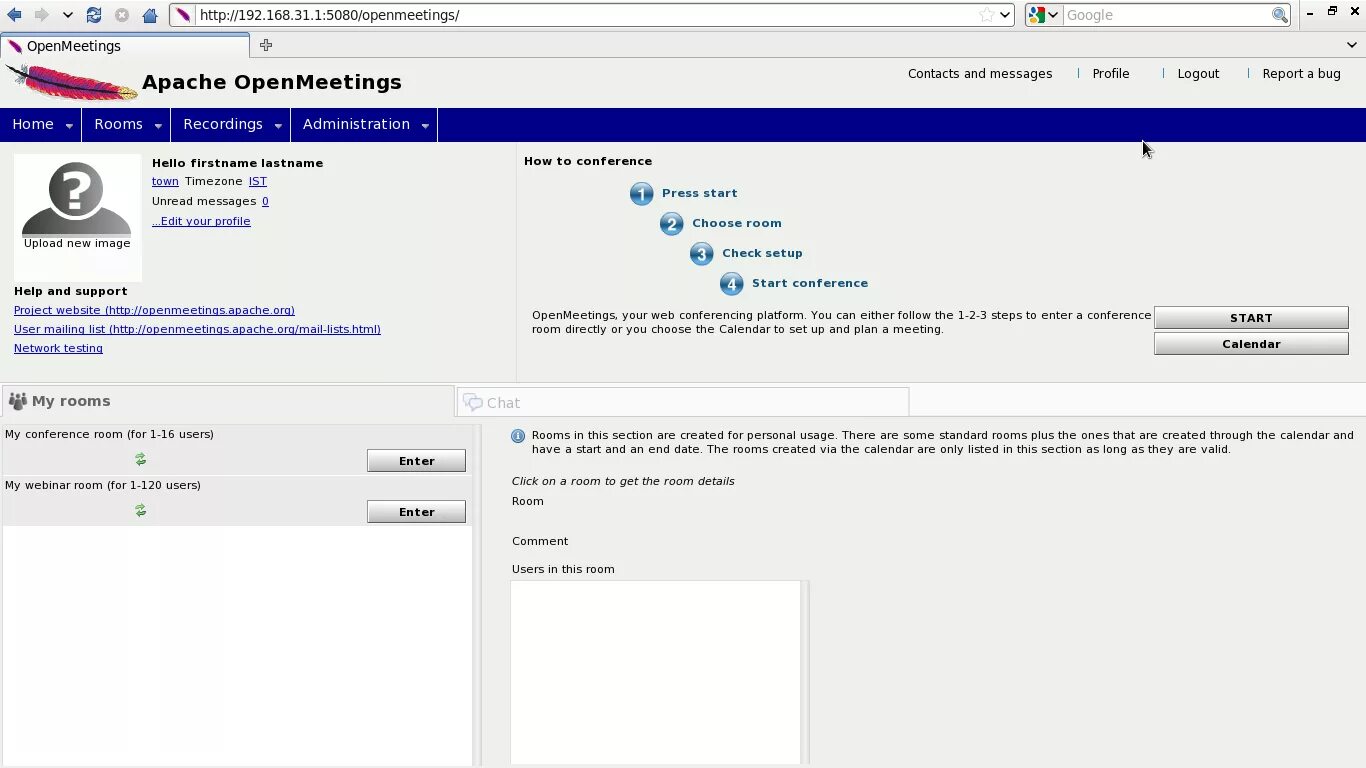Click the Start conference step label
The width and height of the screenshot is (1366, 768).
coord(810,283)
